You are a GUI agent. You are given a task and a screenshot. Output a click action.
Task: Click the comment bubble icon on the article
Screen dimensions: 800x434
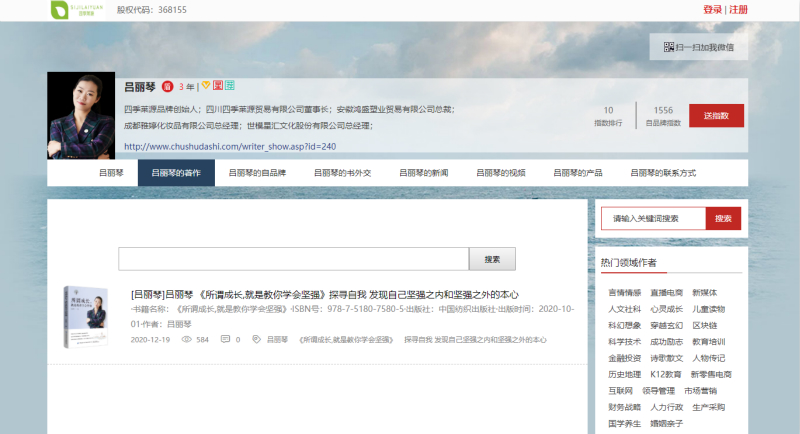pos(225,340)
